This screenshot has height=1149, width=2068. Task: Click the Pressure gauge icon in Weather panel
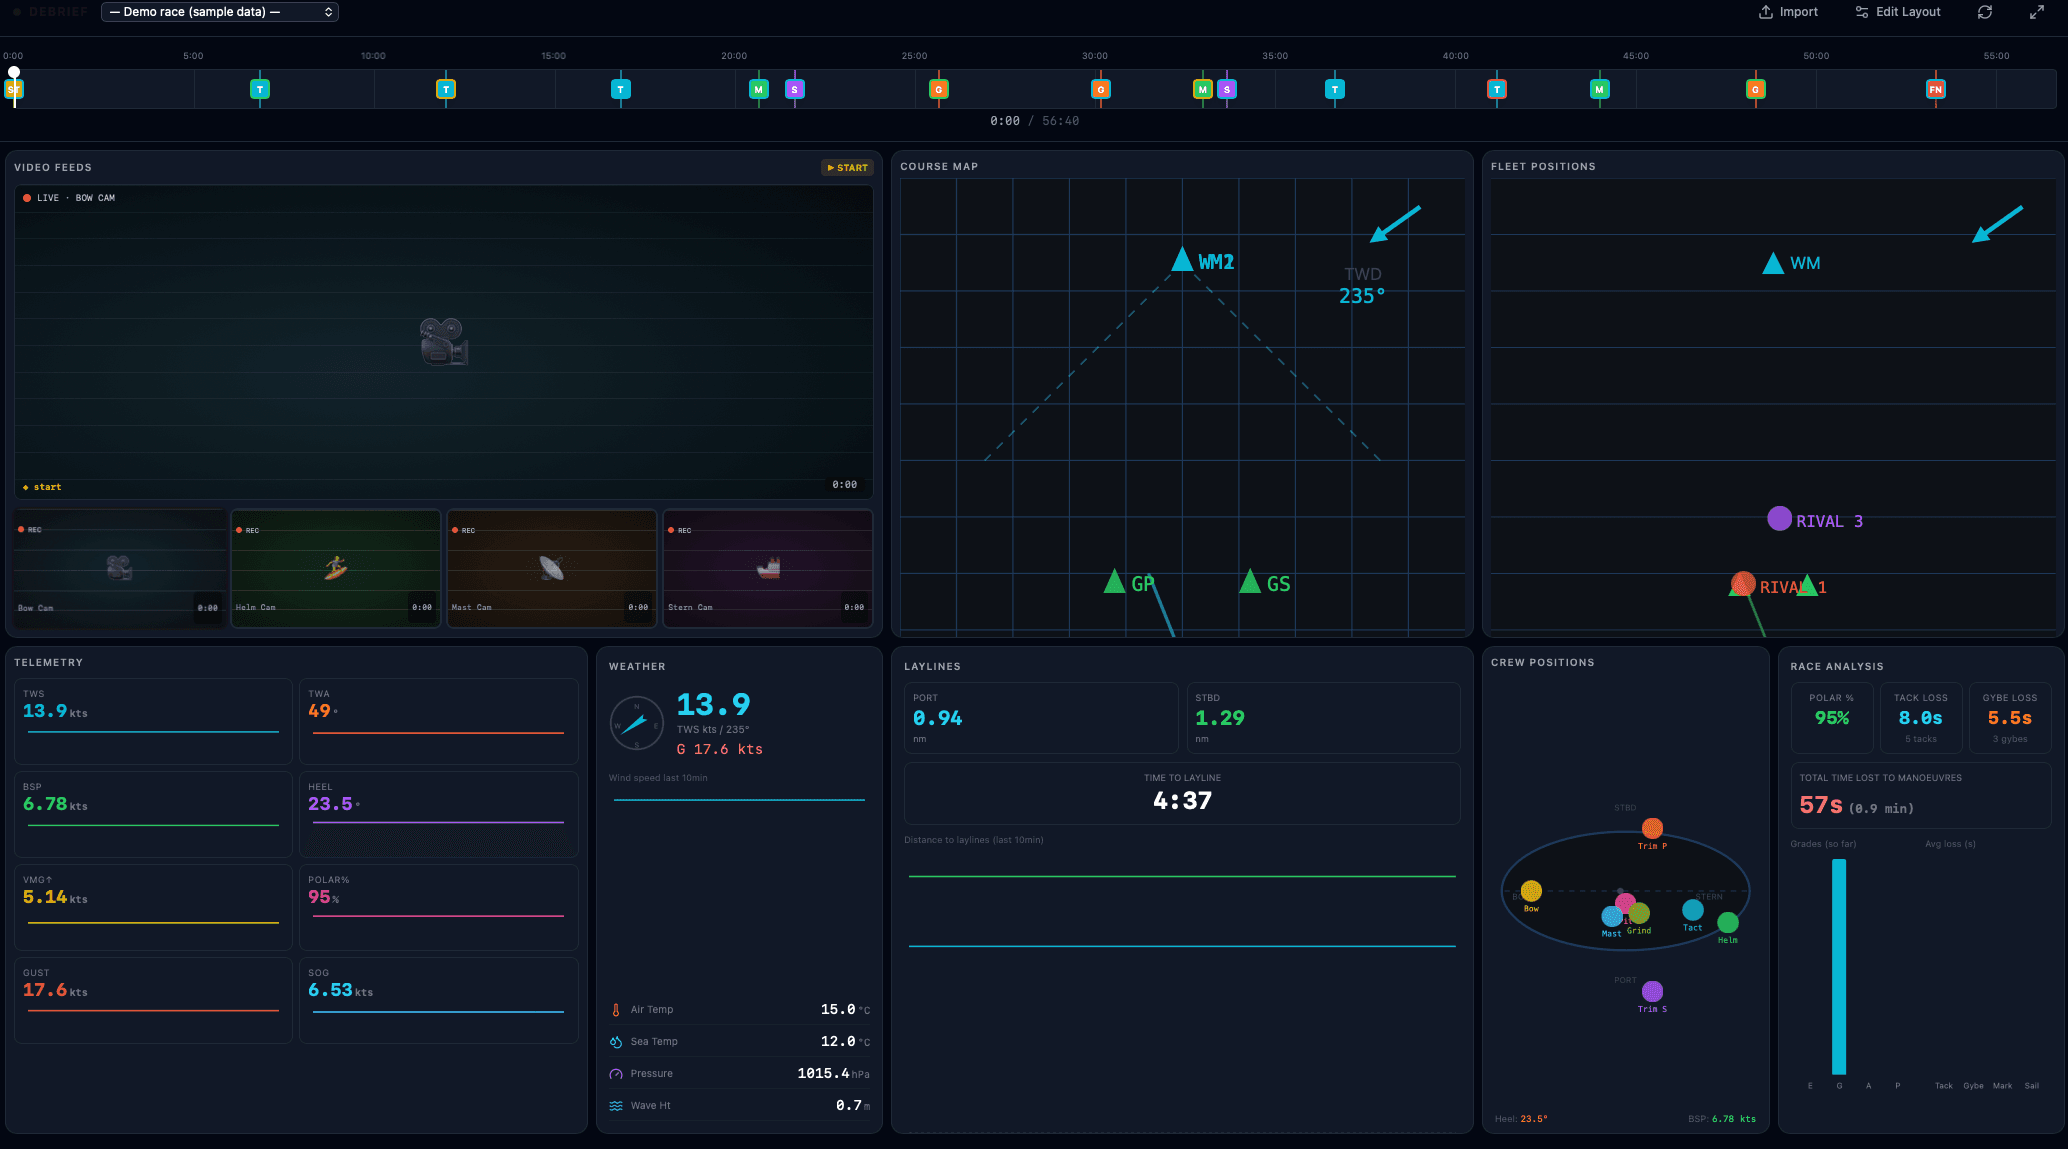point(615,1073)
